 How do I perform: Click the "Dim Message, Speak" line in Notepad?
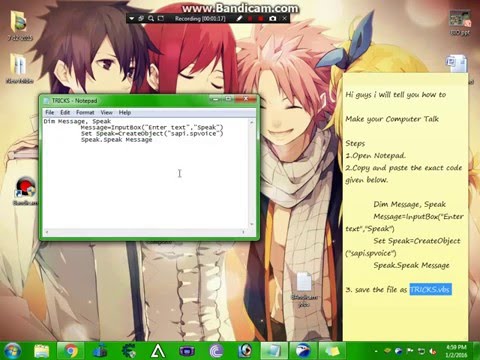click(x=77, y=121)
